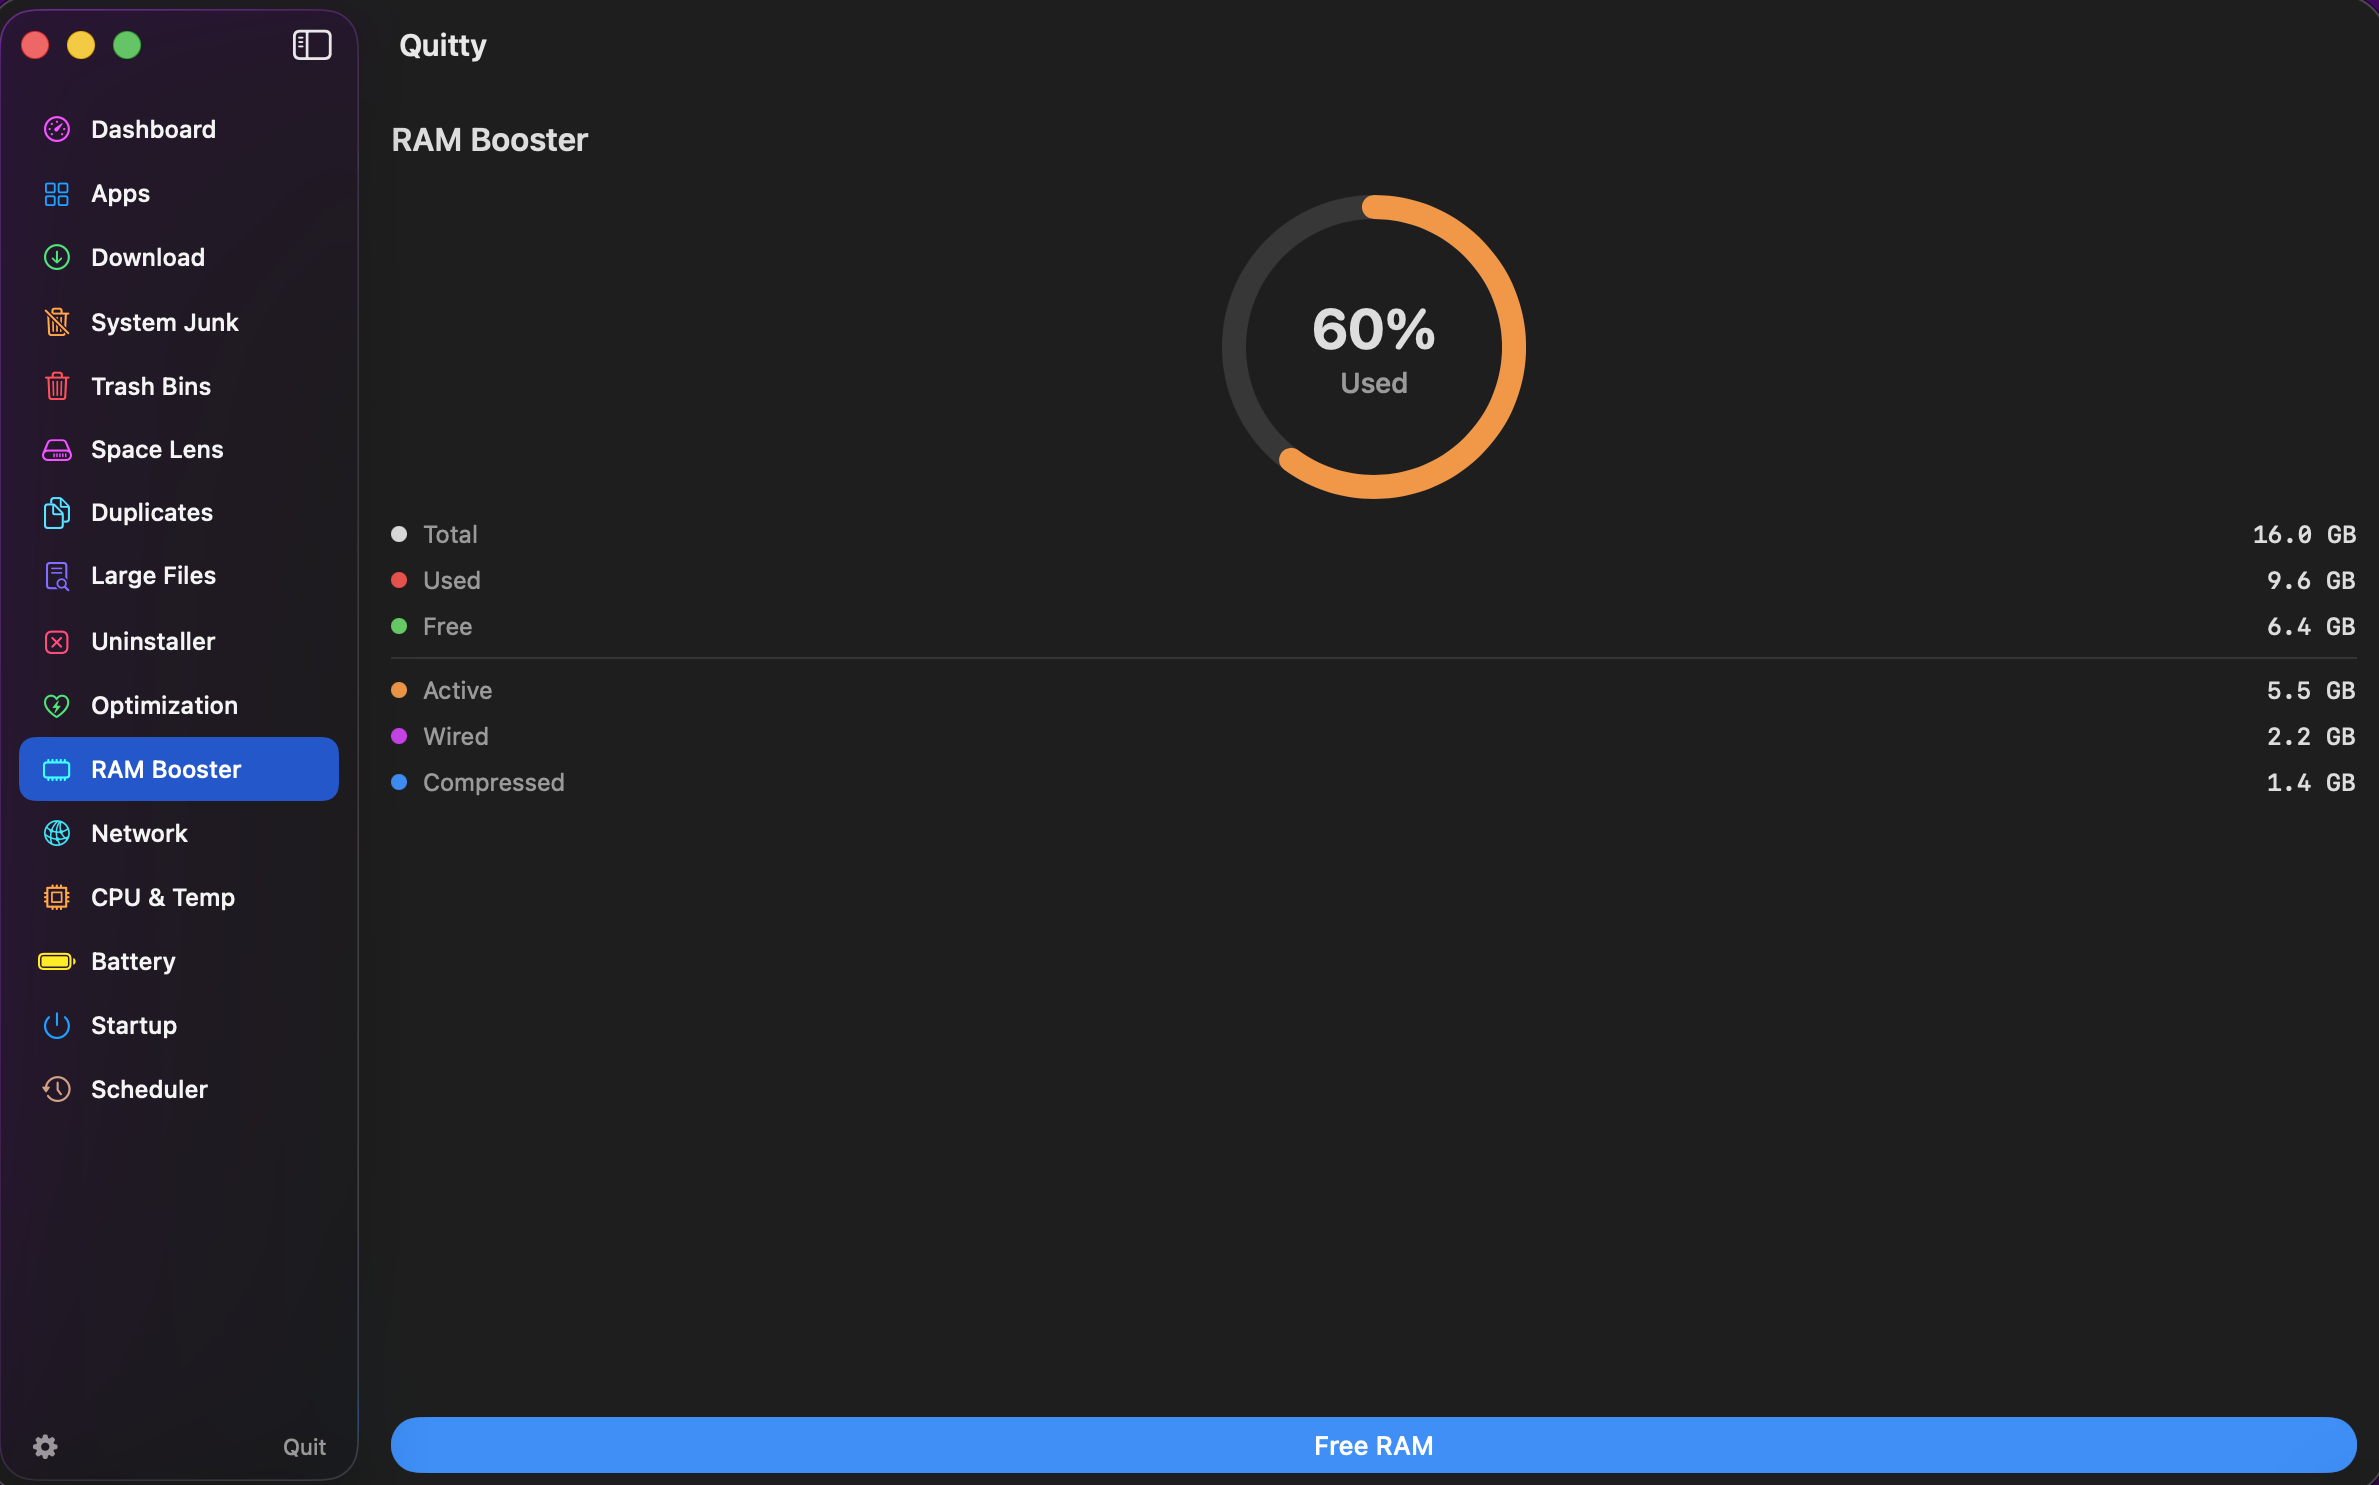The width and height of the screenshot is (2379, 1485).
Task: Open the Startup section
Action: [x=131, y=1025]
